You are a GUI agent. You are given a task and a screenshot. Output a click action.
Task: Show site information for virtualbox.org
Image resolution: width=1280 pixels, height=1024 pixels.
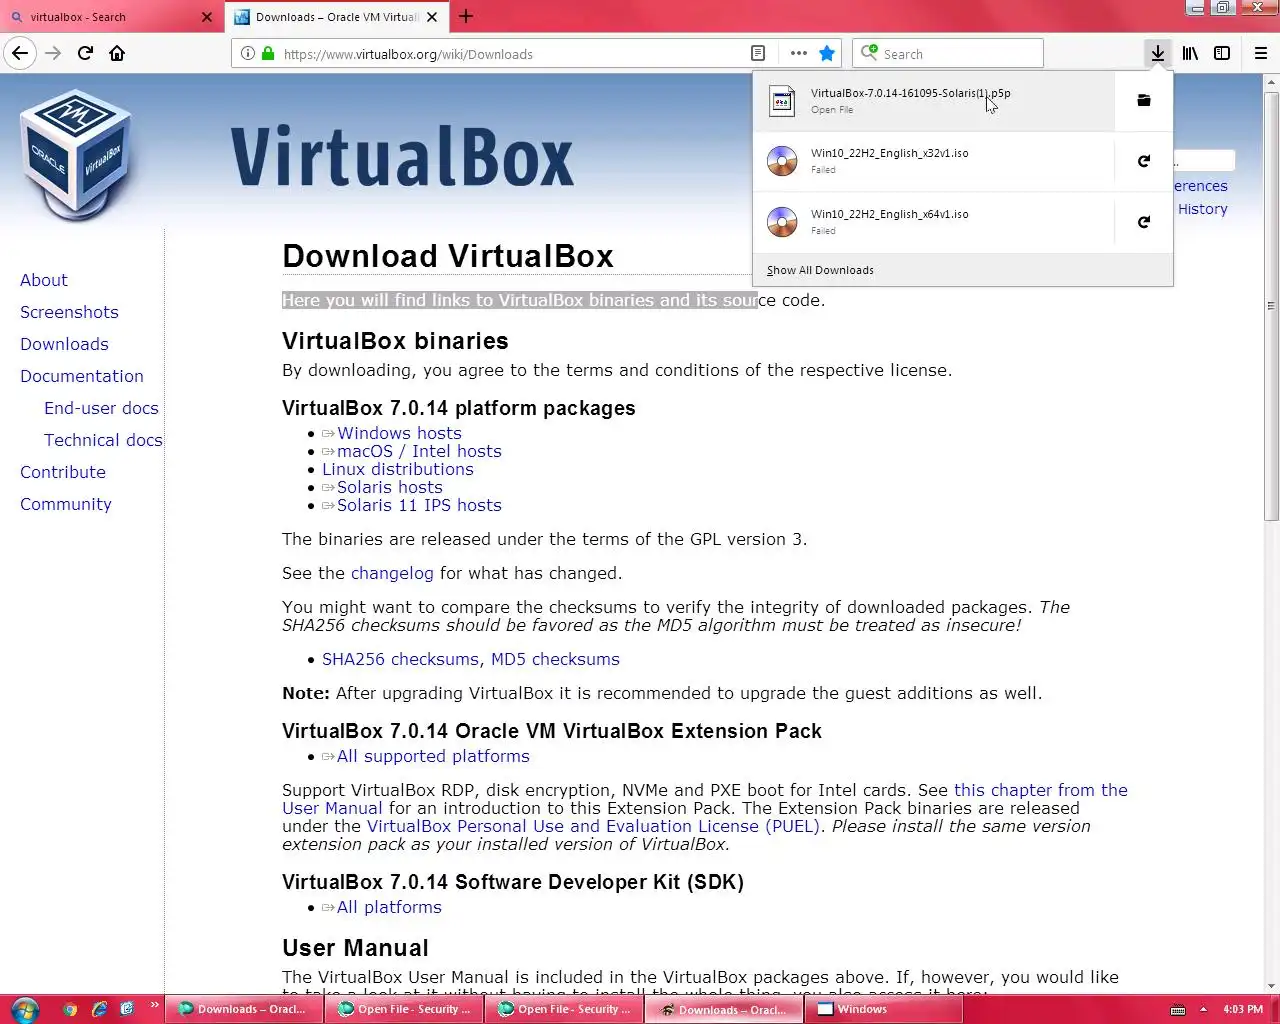pos(247,54)
